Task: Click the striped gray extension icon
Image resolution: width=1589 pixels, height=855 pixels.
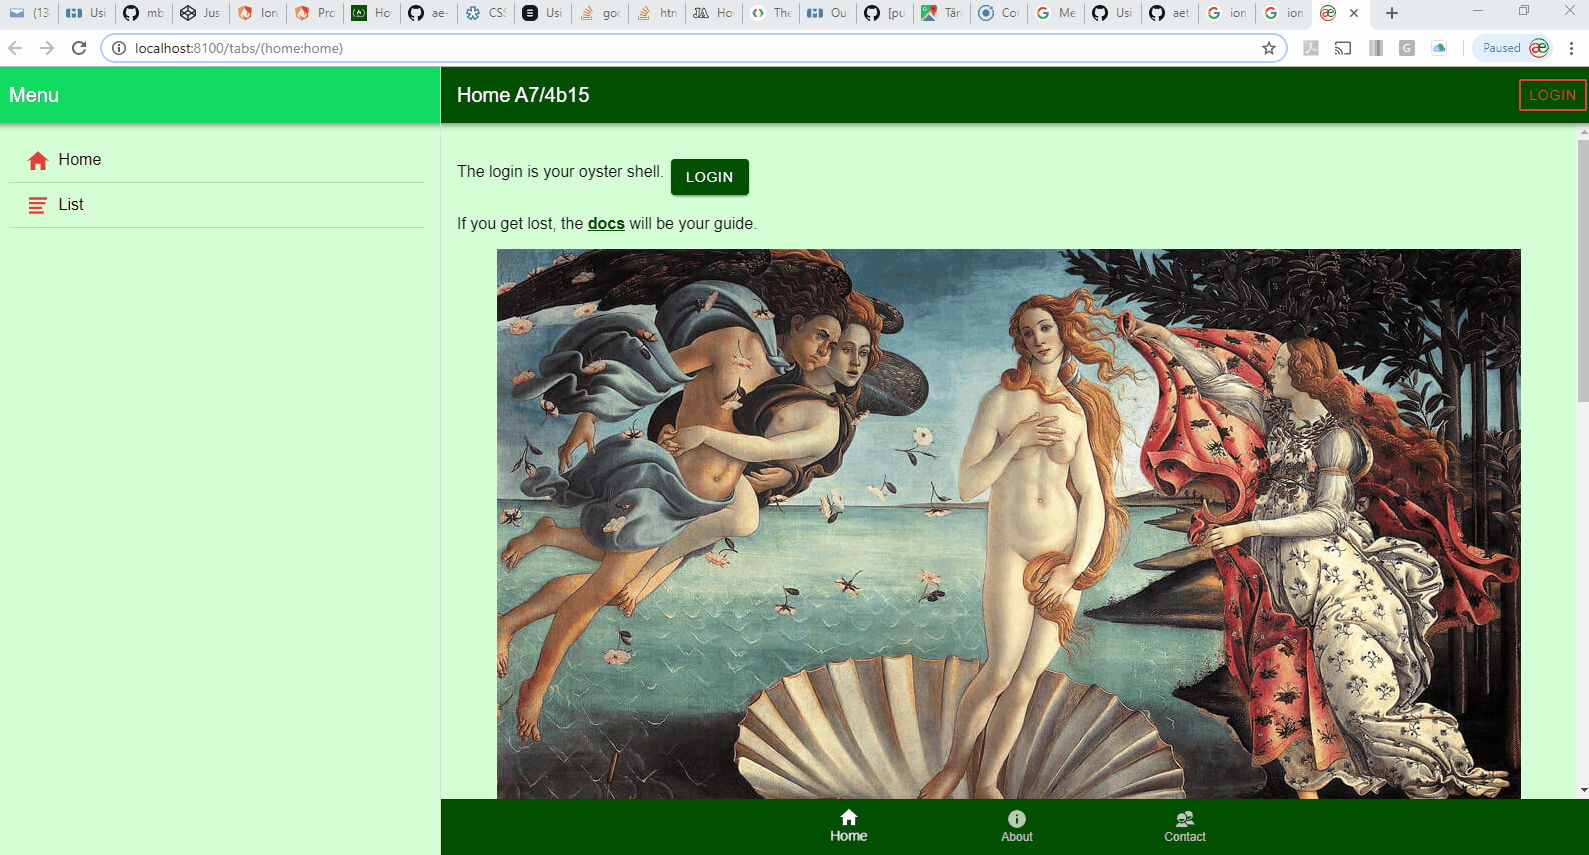Action: click(1376, 48)
